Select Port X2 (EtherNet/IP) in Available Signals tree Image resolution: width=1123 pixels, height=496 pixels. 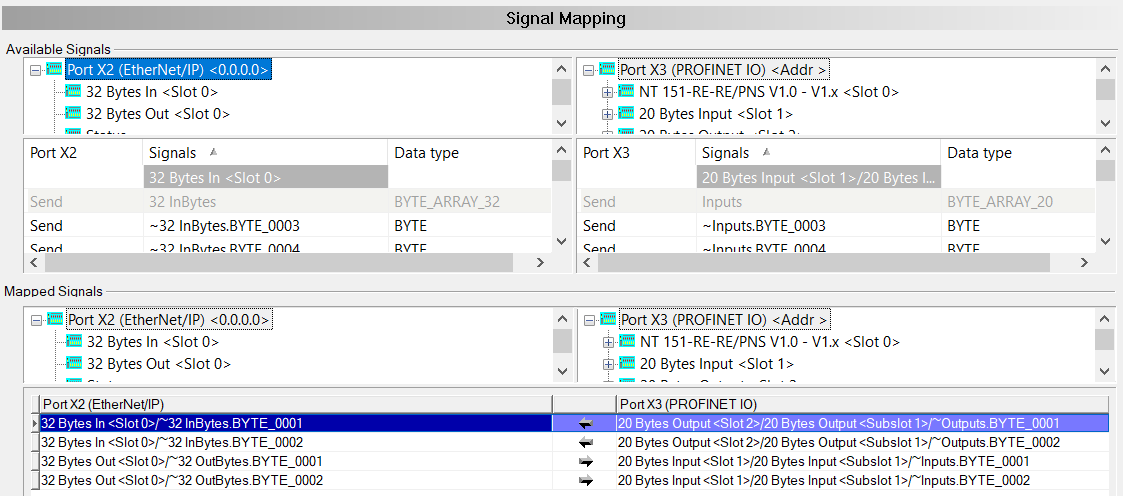coord(168,69)
